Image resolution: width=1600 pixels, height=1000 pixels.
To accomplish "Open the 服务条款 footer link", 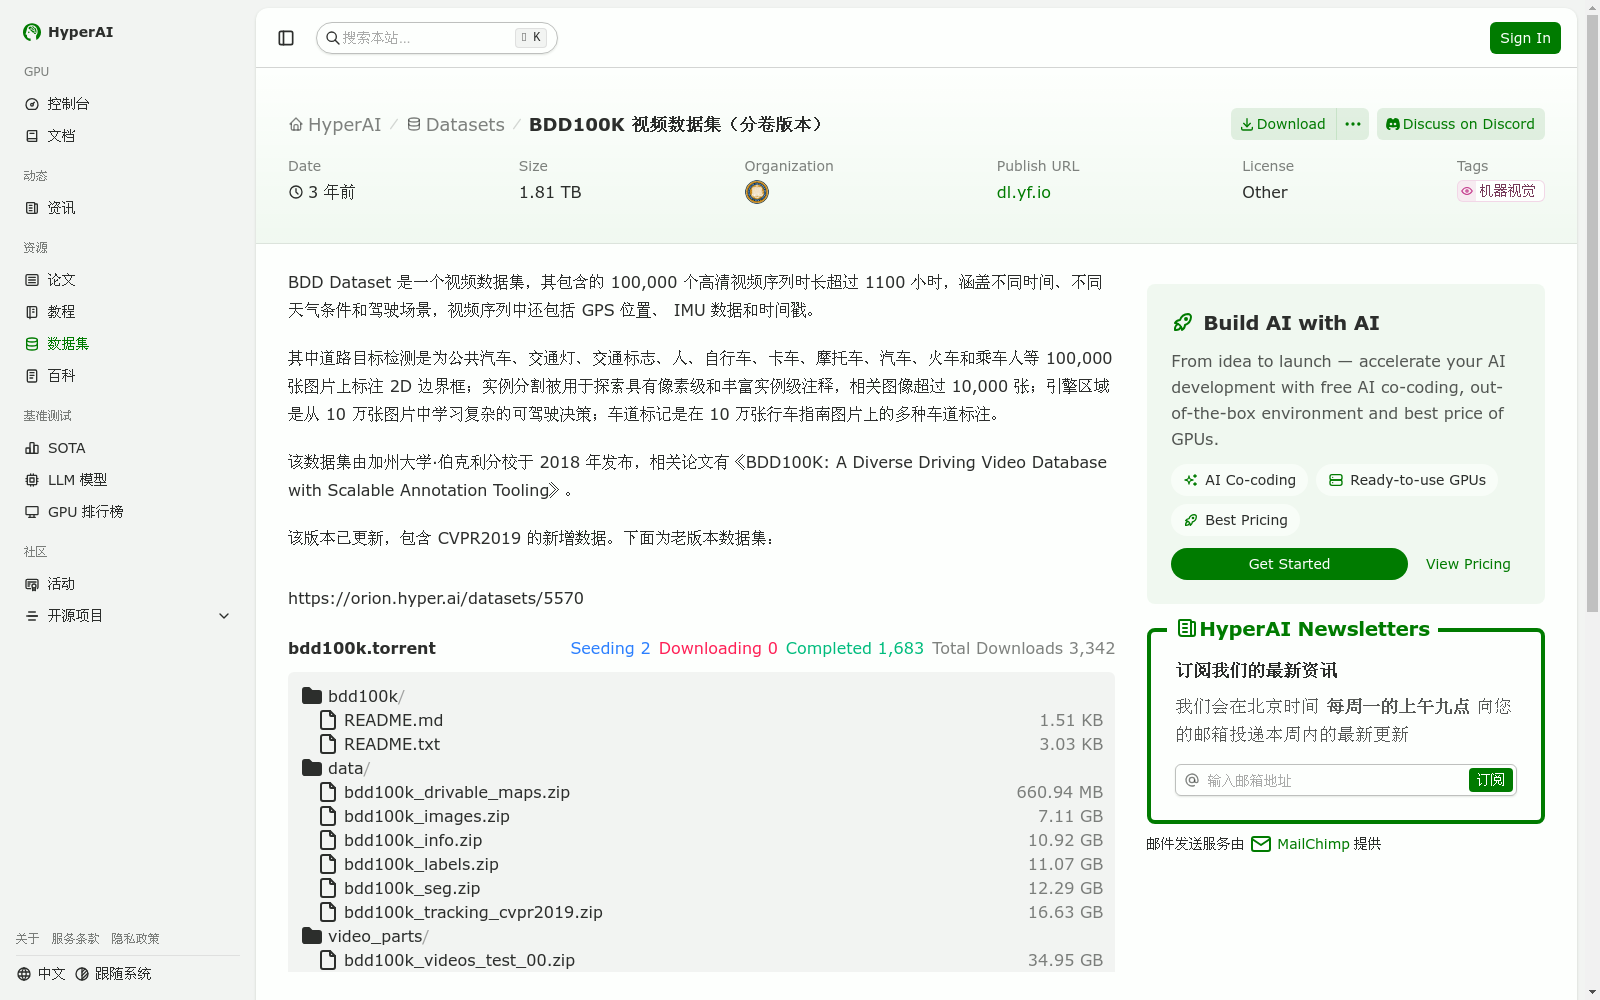I will point(75,939).
